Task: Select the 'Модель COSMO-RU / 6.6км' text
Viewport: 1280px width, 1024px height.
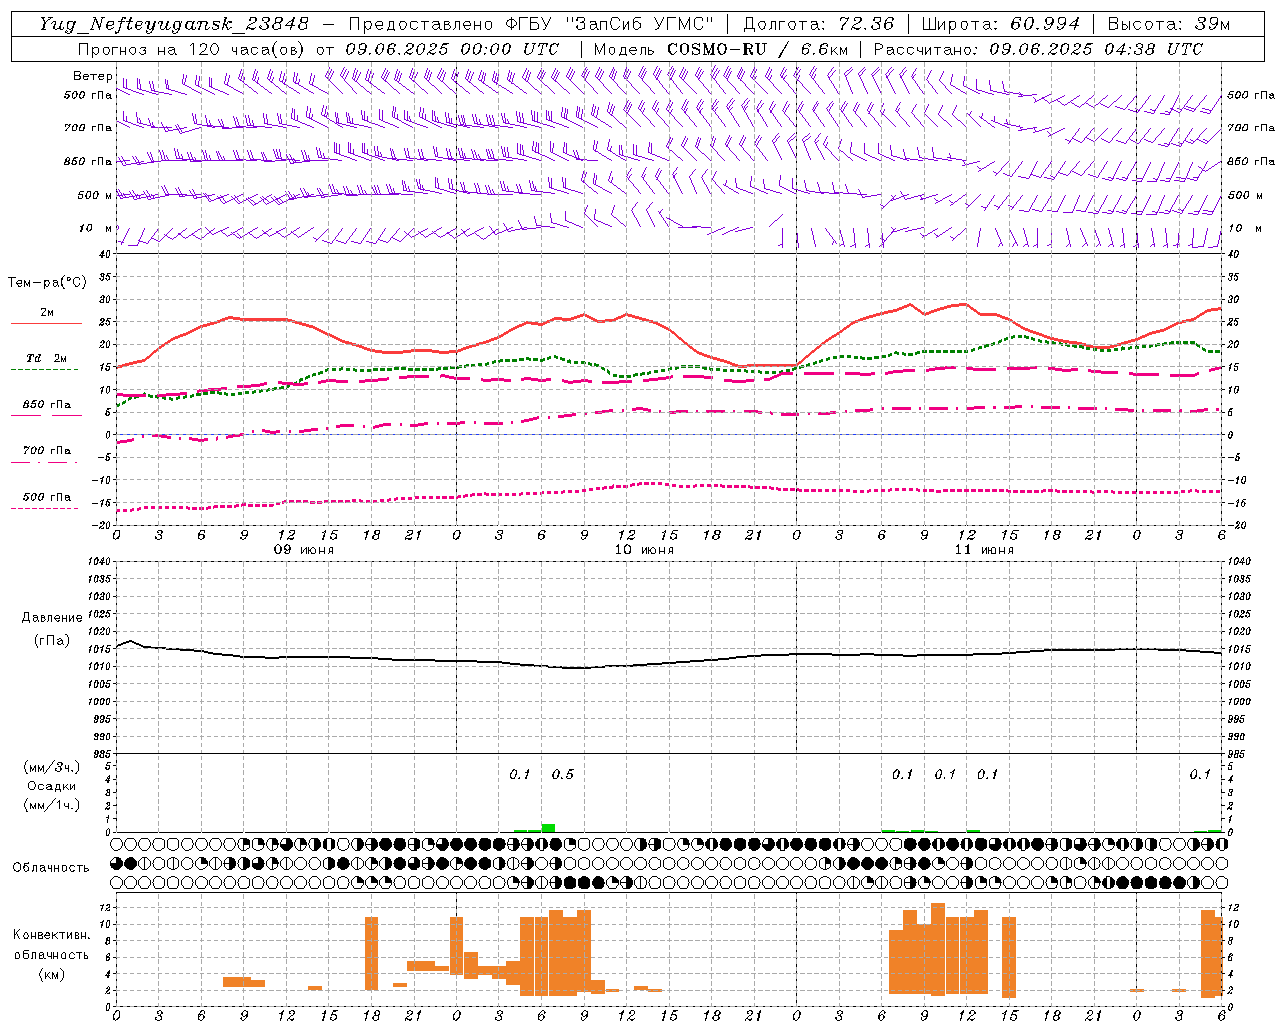Action: pos(720,49)
